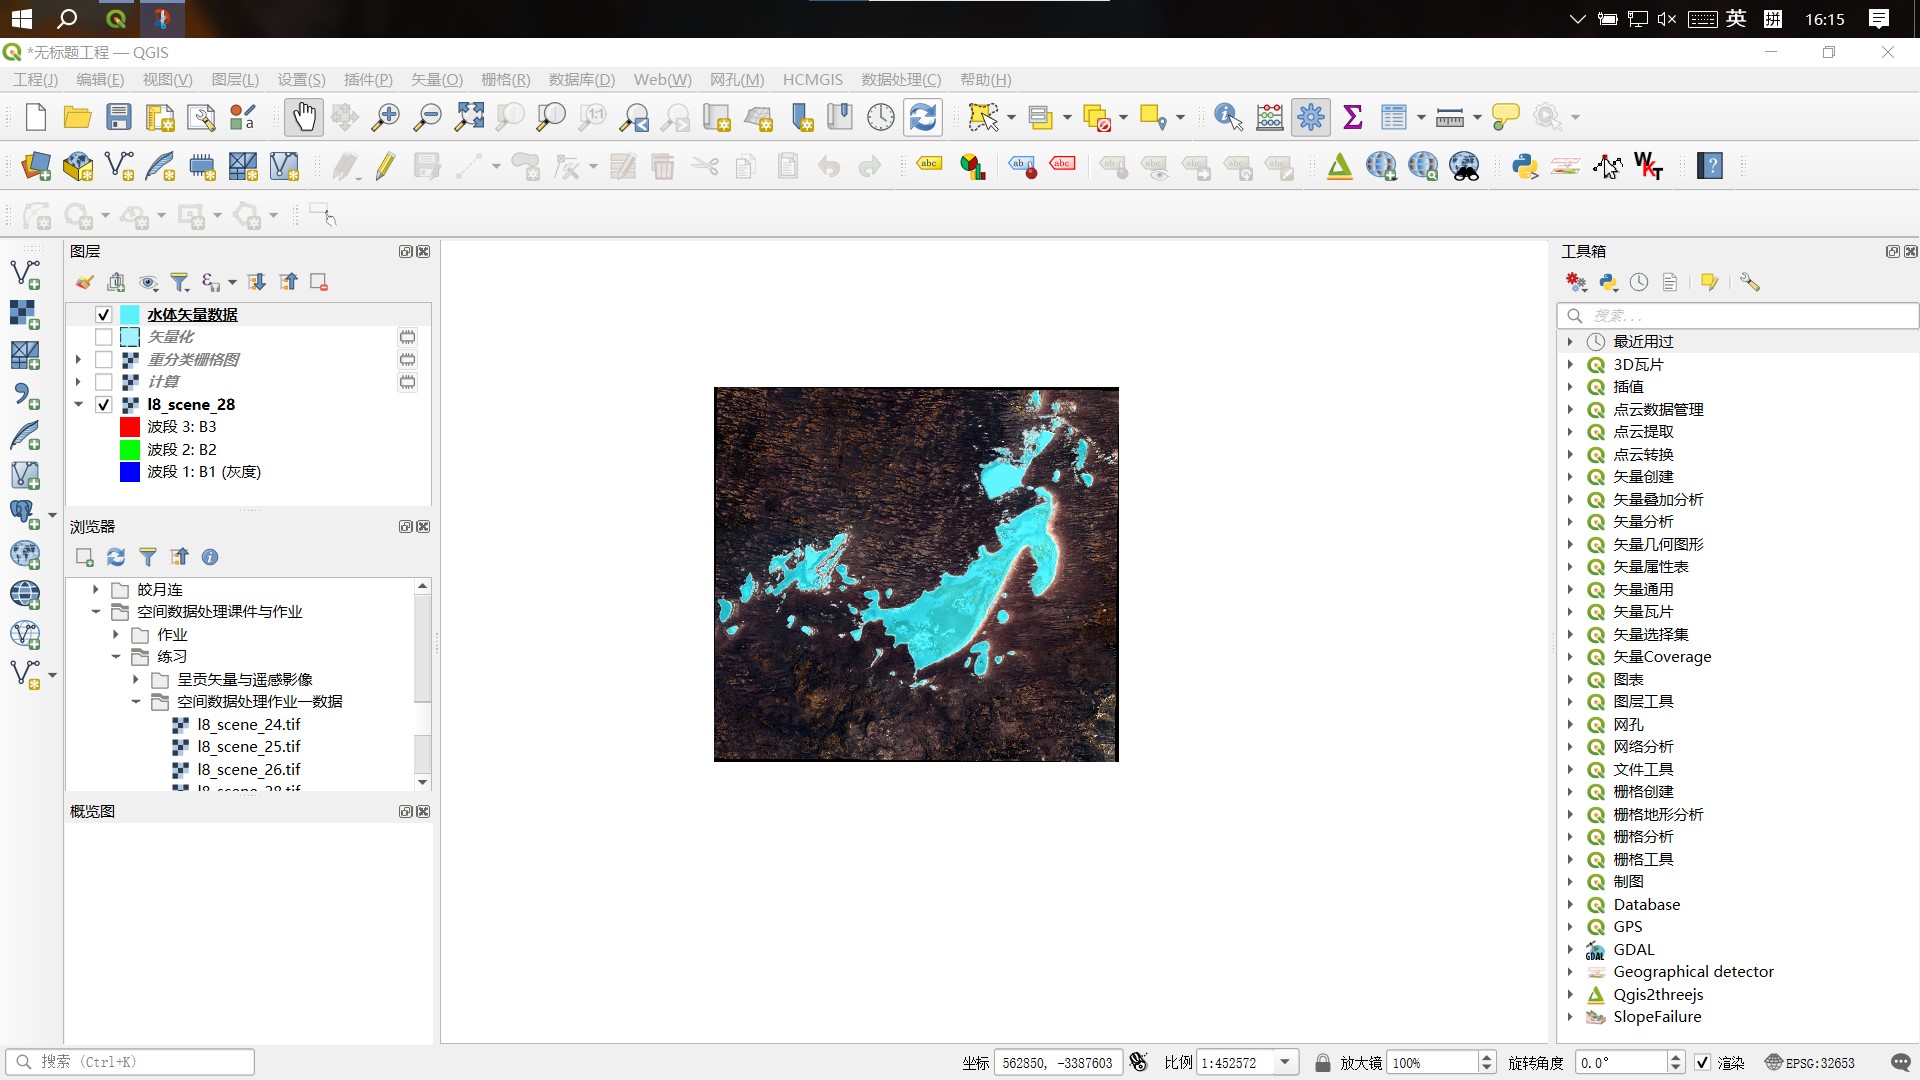Open the HCMGIS menu
This screenshot has height=1080, width=1920.
(813, 80)
